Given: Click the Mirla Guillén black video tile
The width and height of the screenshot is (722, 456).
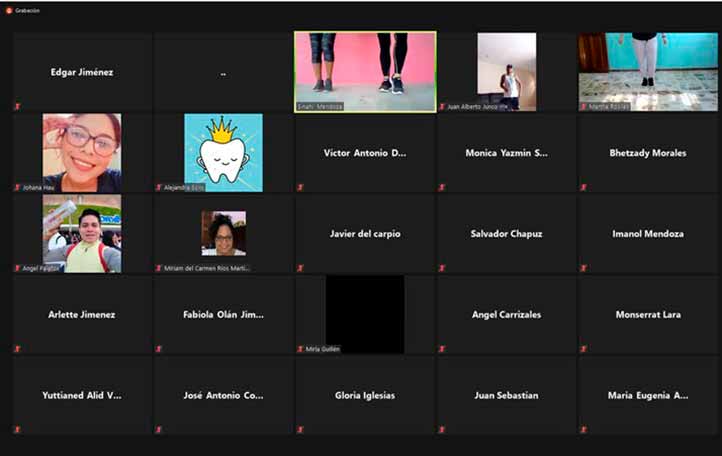Looking at the screenshot, I should (365, 314).
